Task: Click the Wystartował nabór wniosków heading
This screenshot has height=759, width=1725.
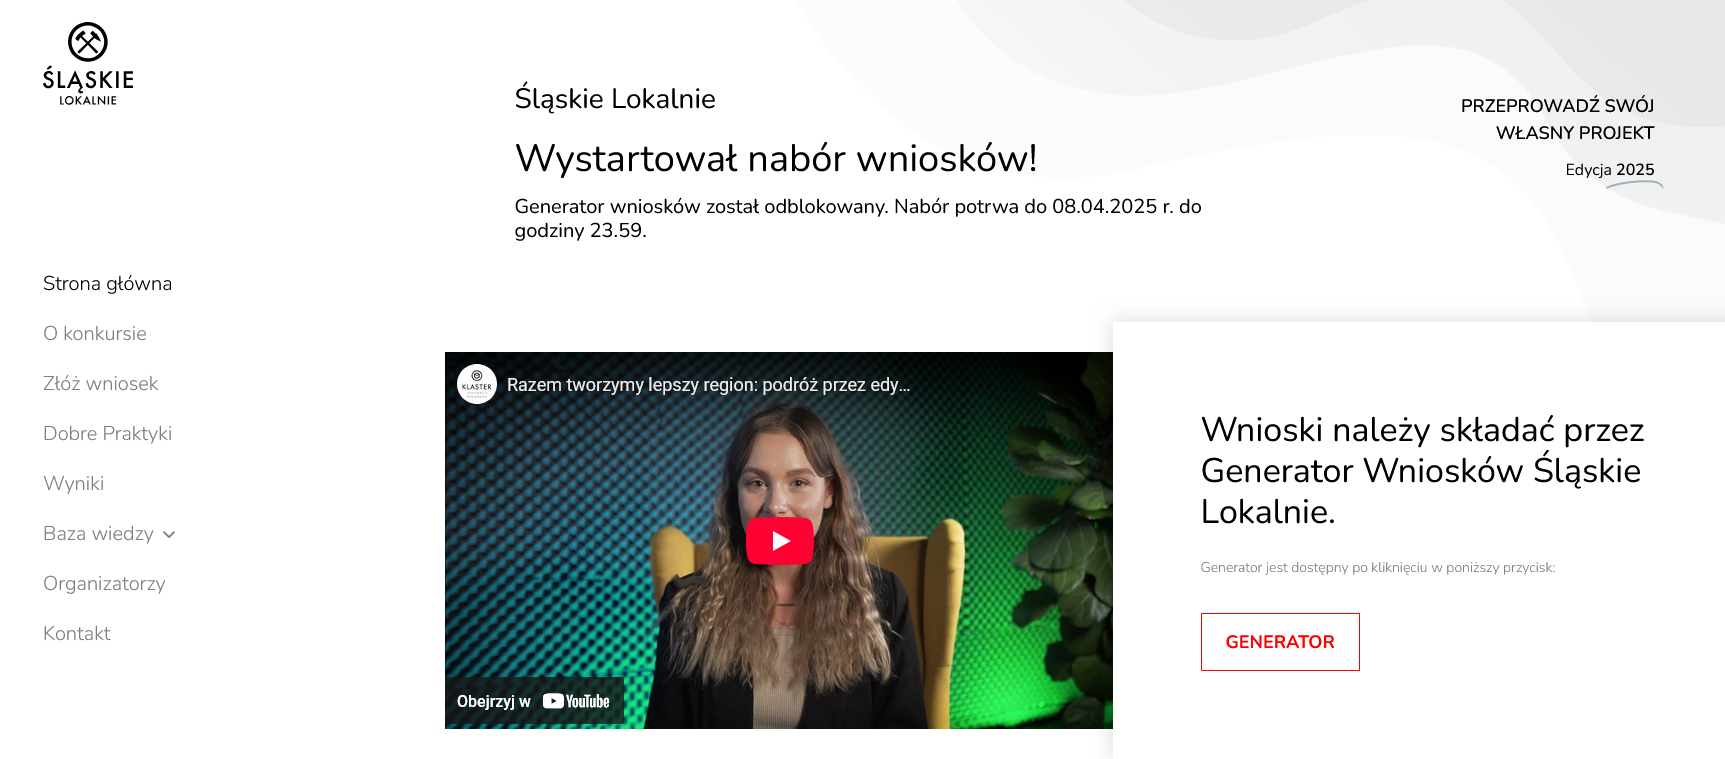Action: [x=775, y=159]
